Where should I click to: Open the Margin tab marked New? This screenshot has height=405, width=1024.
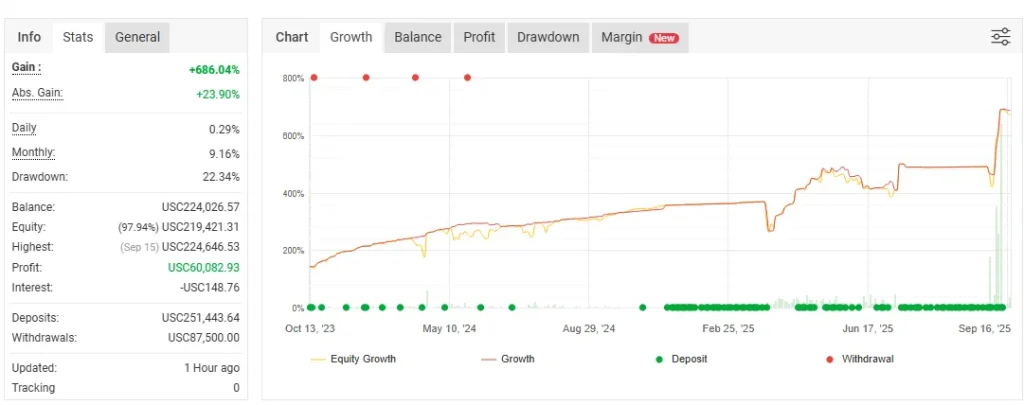point(639,37)
